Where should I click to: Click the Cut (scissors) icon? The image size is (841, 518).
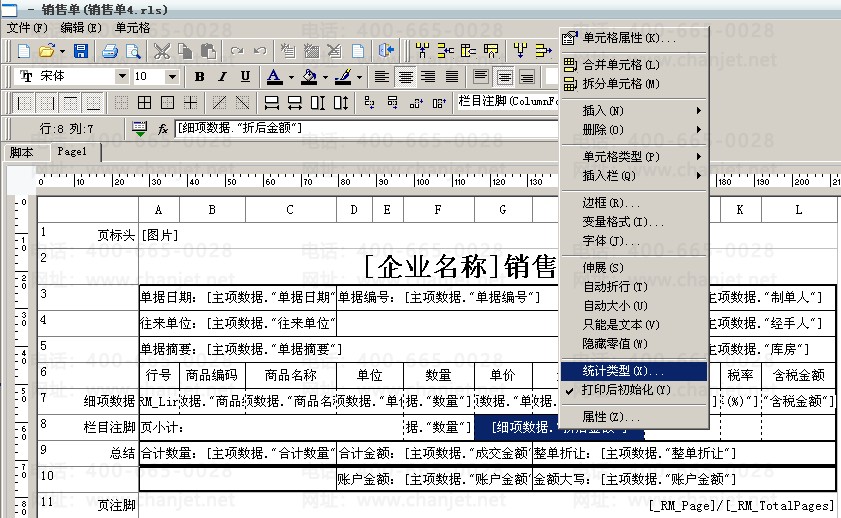point(163,50)
